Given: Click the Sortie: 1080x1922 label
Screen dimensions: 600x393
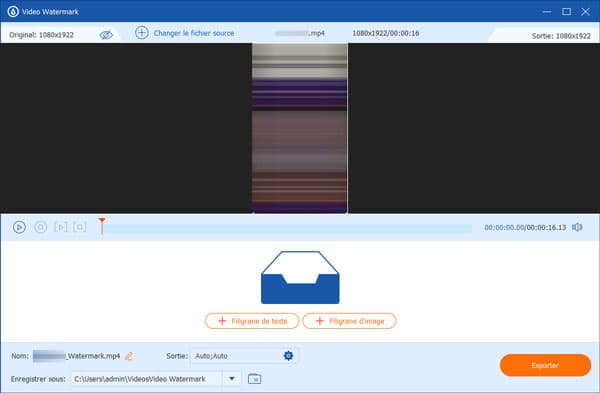Looking at the screenshot, I should tap(561, 36).
